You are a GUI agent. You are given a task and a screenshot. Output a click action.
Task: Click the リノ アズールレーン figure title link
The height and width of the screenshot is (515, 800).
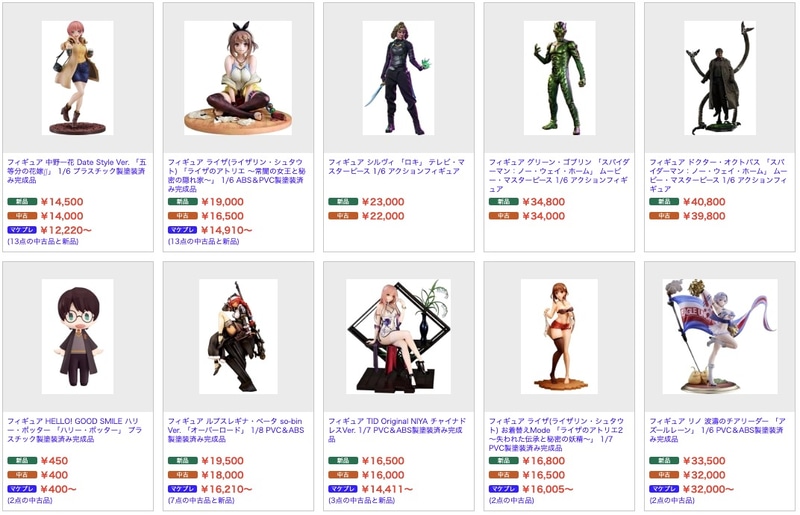(717, 430)
